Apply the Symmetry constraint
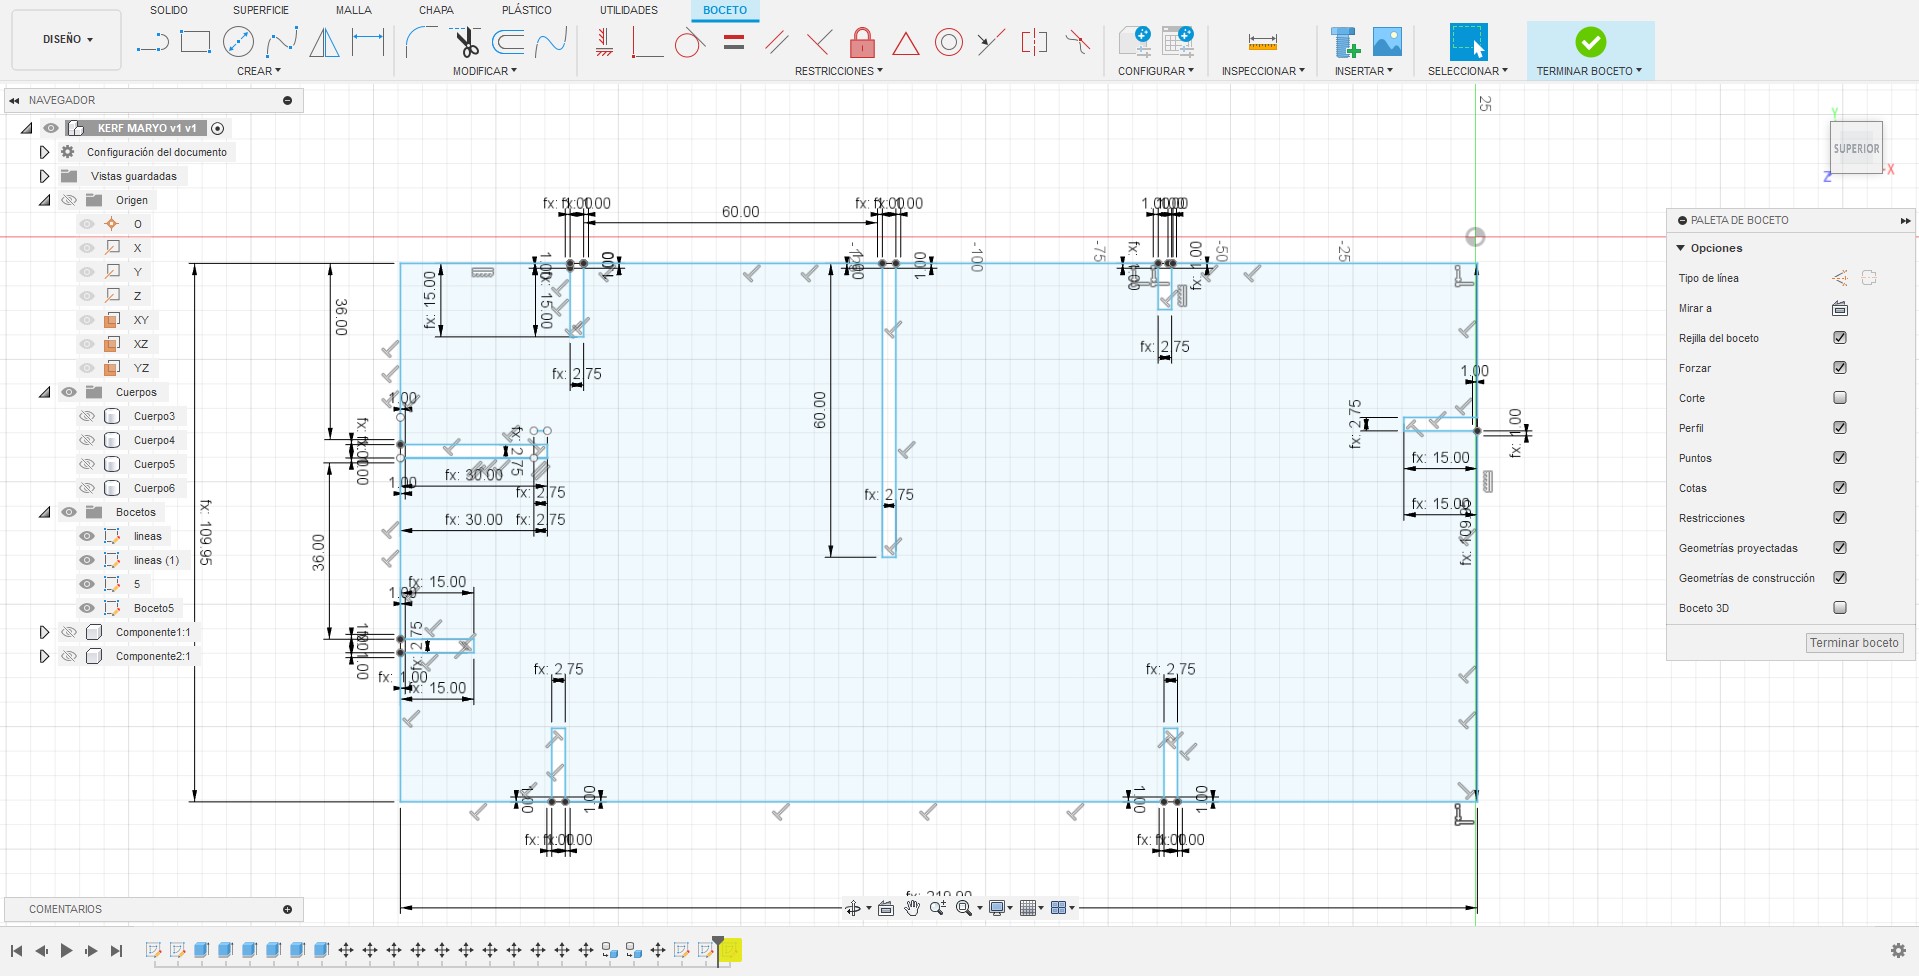Screen dimensions: 1919x976 [1034, 42]
